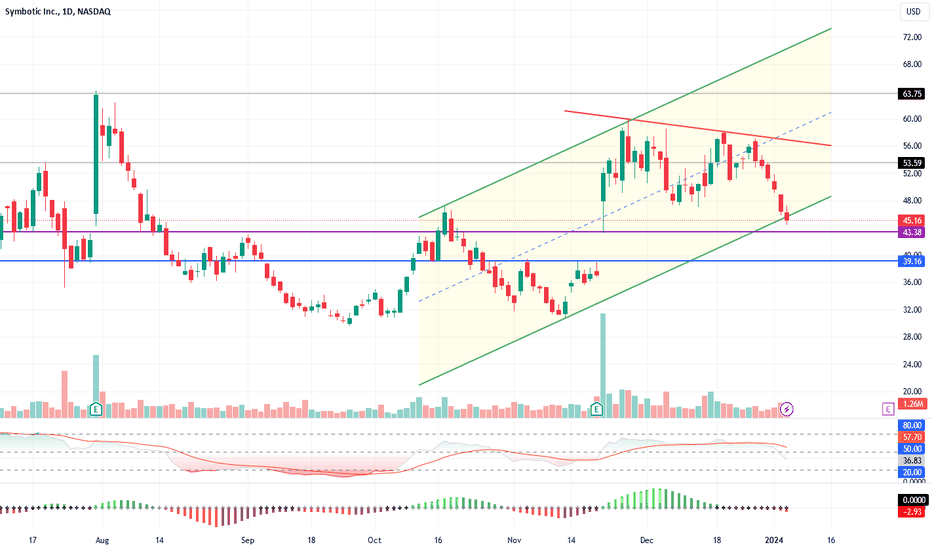Click the purple 43.38 price label
This screenshot has height=550, width=932.
coord(912,232)
